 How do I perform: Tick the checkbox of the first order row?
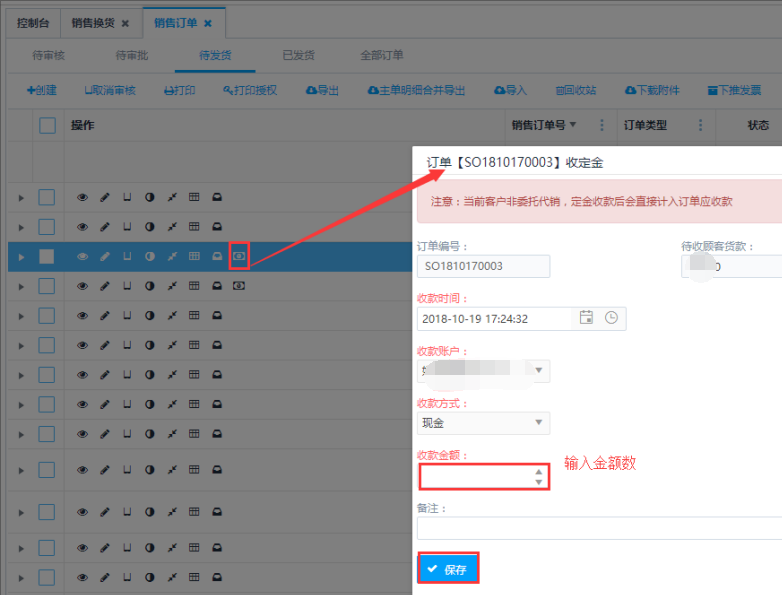(47, 197)
